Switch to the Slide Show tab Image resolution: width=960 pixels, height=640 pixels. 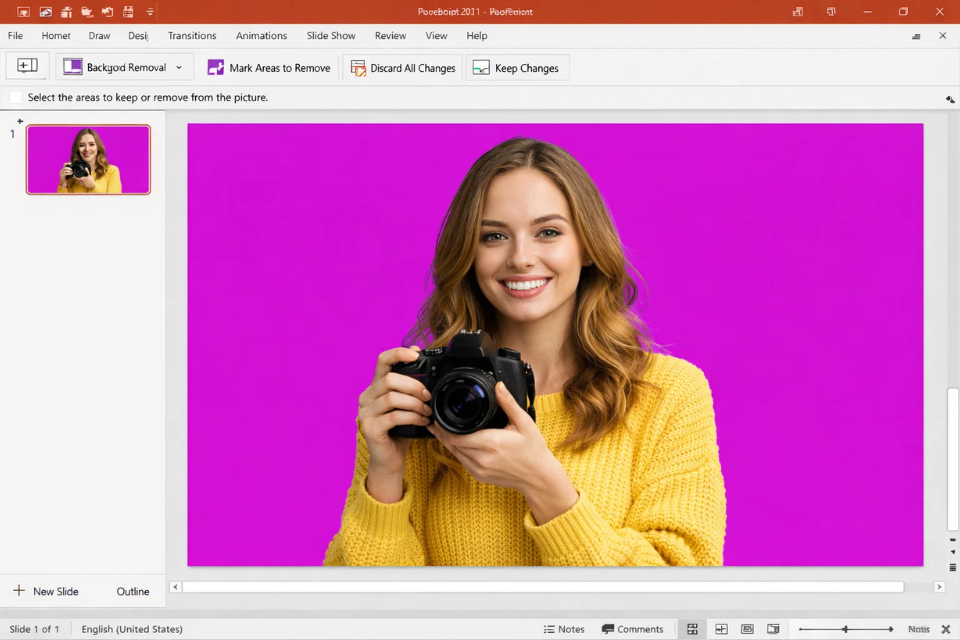(x=330, y=35)
